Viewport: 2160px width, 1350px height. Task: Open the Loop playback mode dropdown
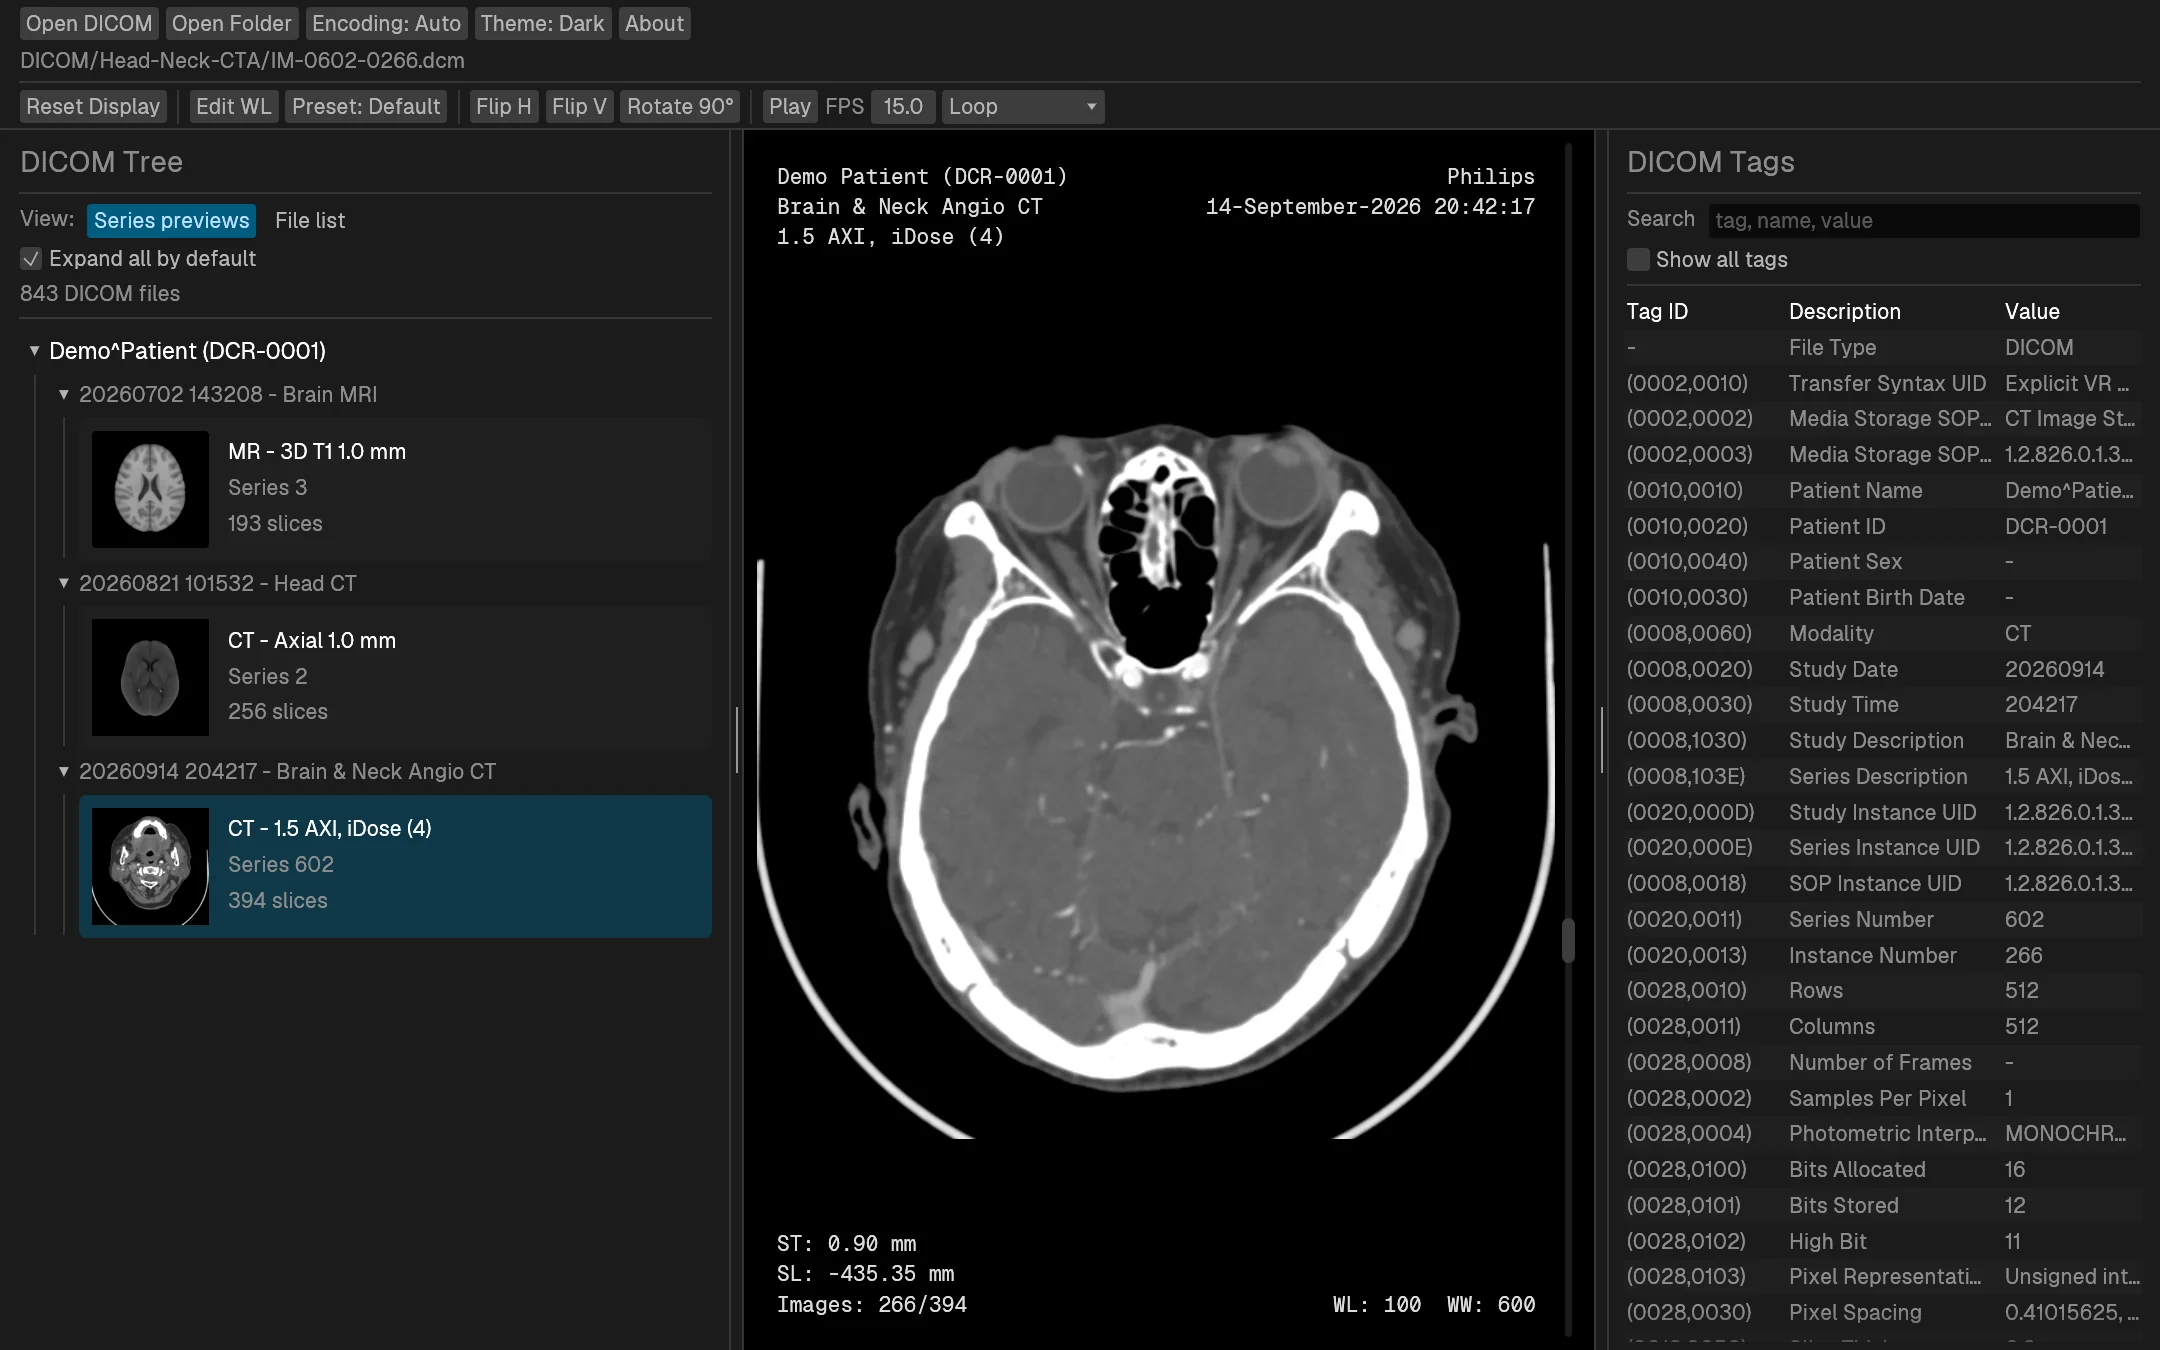[x=1023, y=106]
